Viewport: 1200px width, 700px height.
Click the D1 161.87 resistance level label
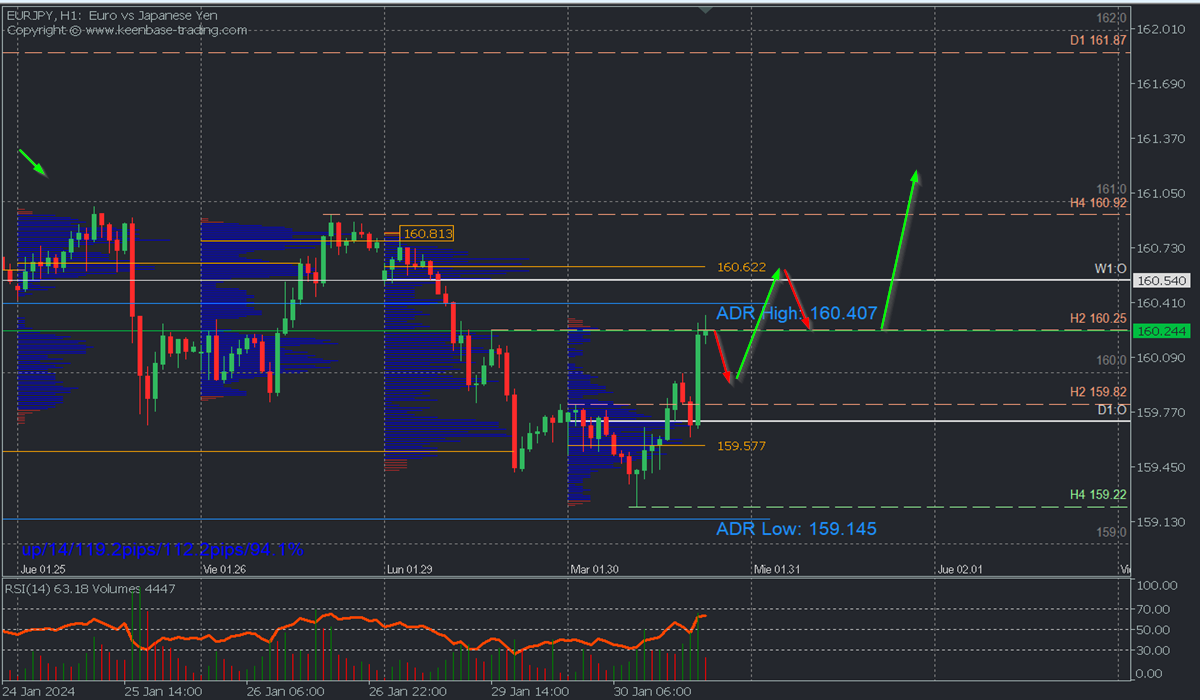click(x=1098, y=41)
